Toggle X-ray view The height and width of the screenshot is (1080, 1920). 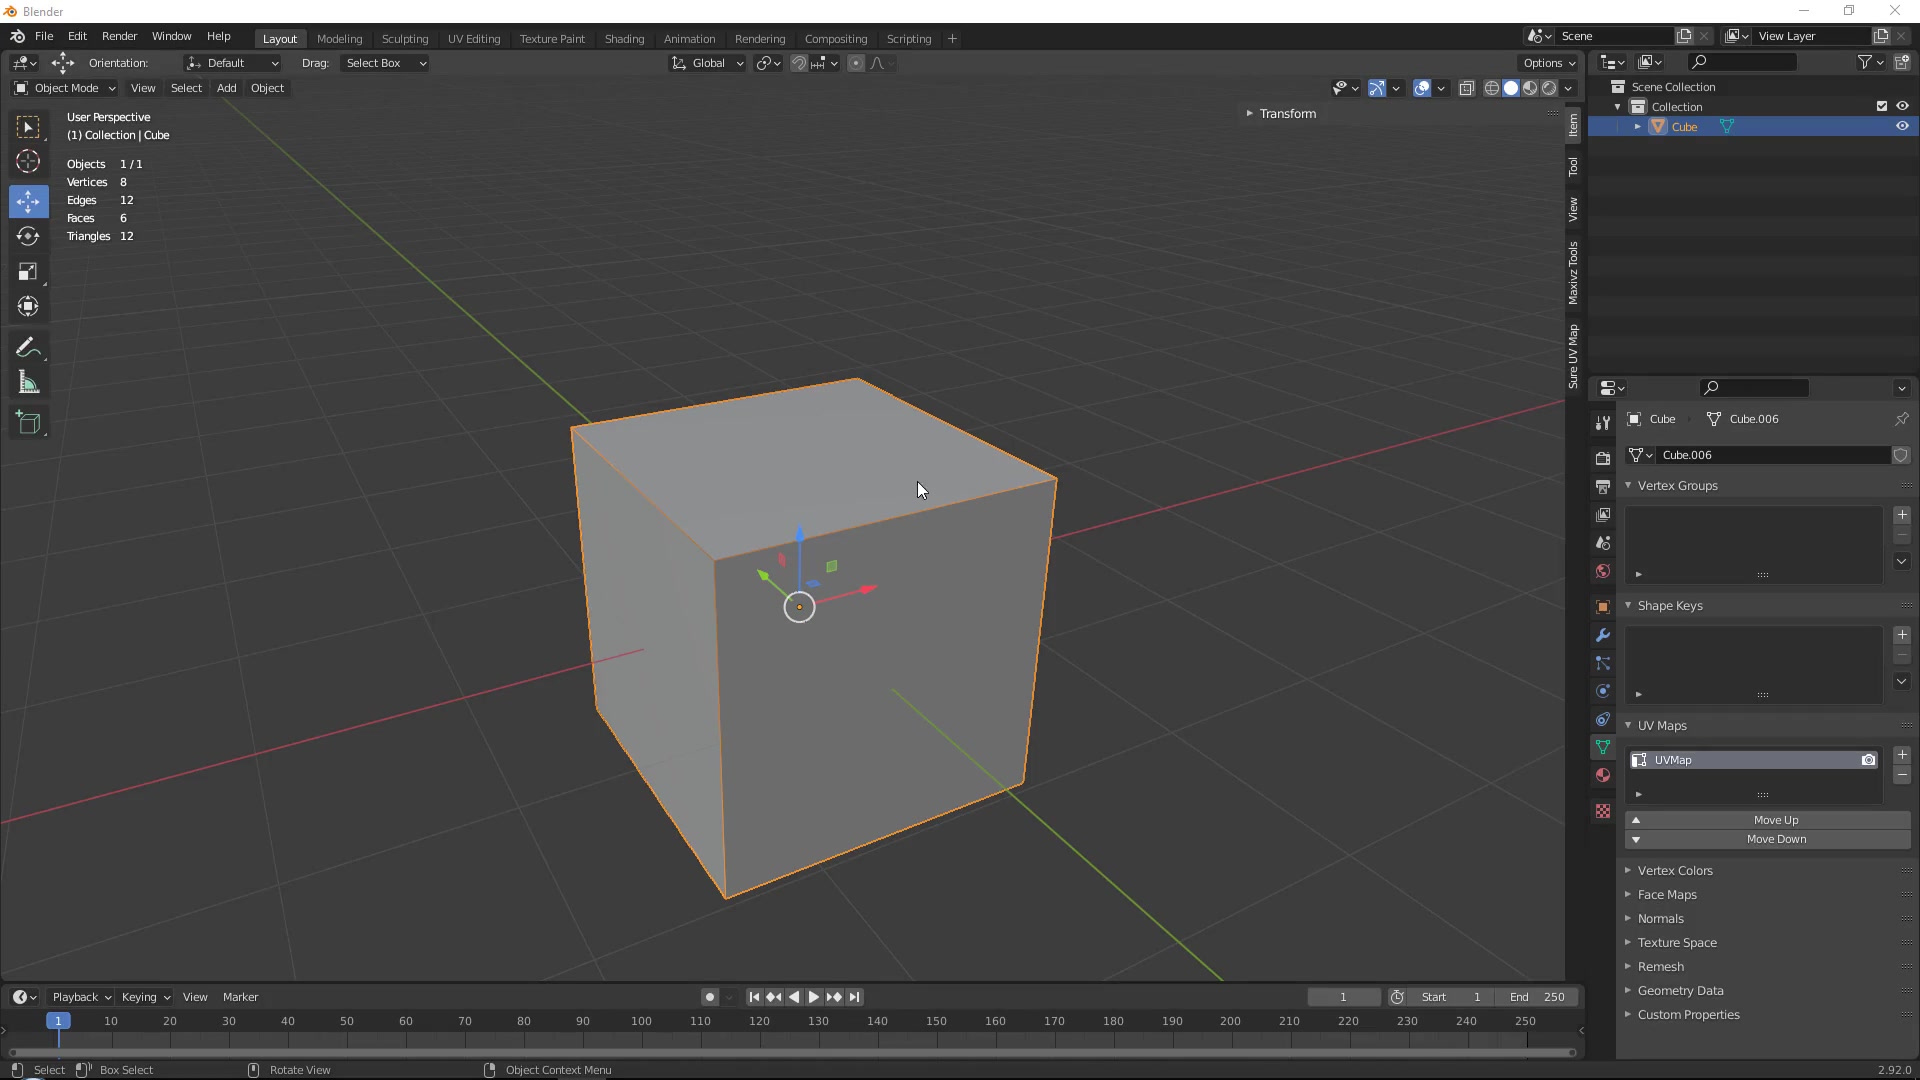click(x=1466, y=88)
